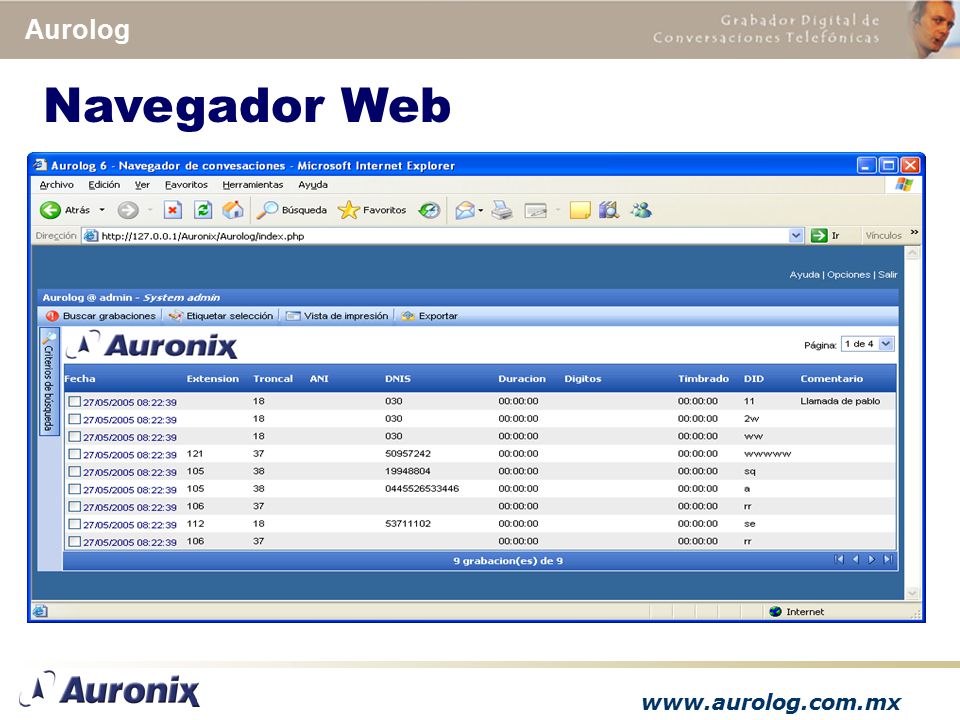
Task: Check the recording row with DNIS 53711102
Action: (x=75, y=524)
